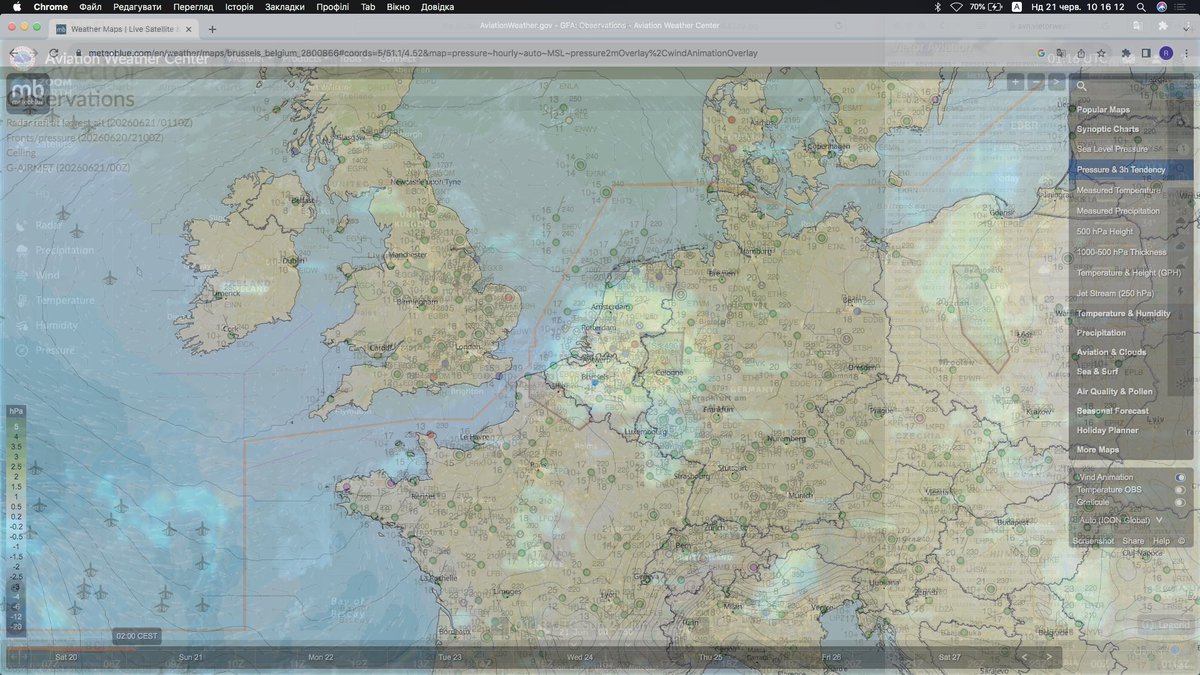Click the Screenshot link

click(x=1093, y=540)
